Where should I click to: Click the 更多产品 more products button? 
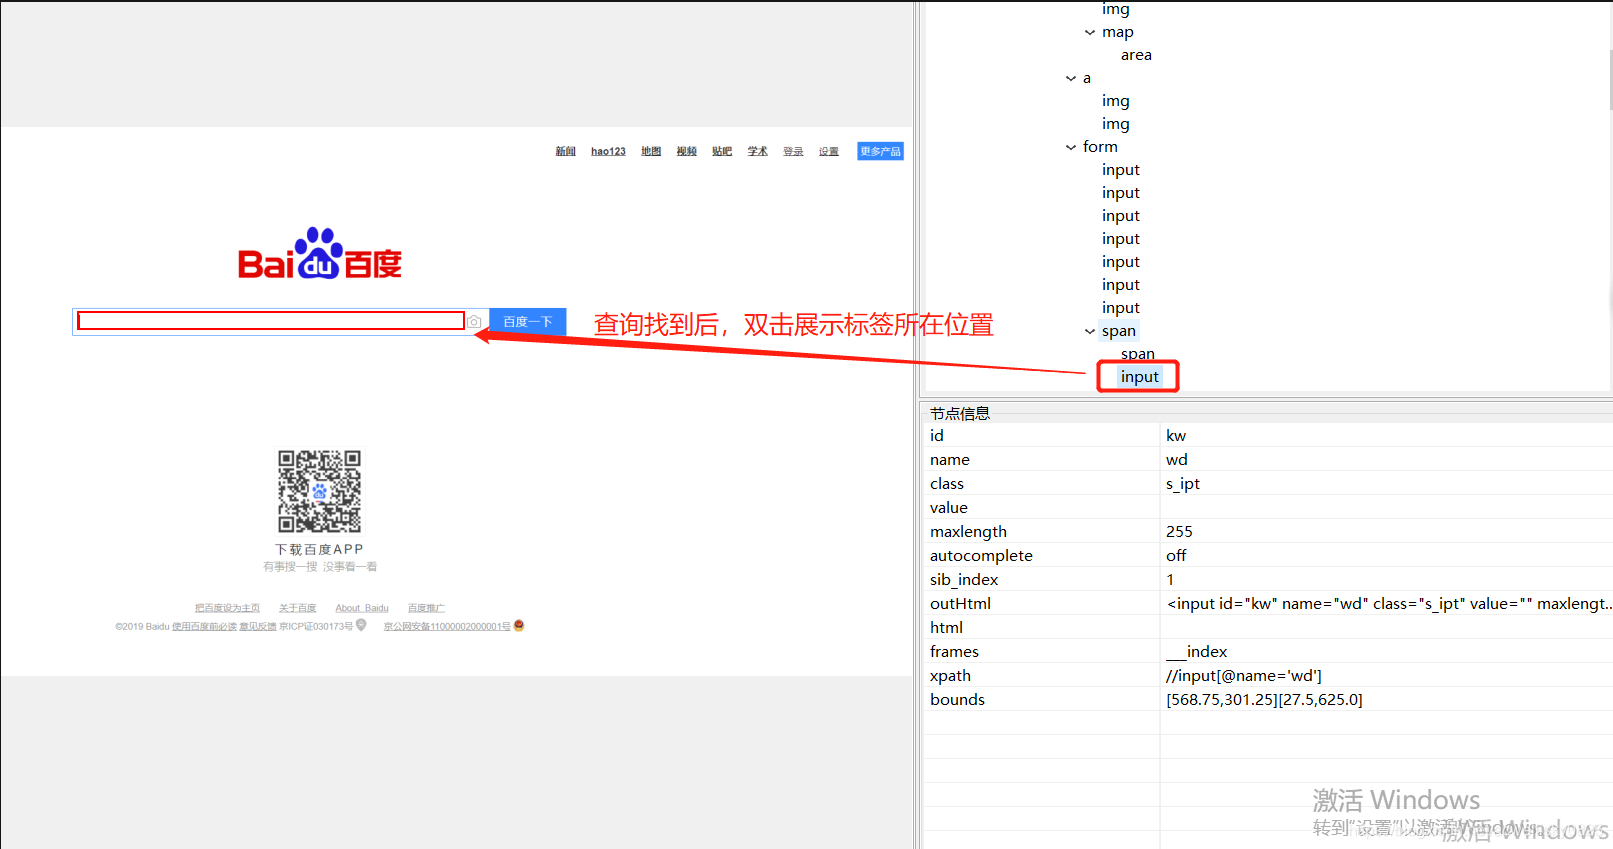point(880,152)
